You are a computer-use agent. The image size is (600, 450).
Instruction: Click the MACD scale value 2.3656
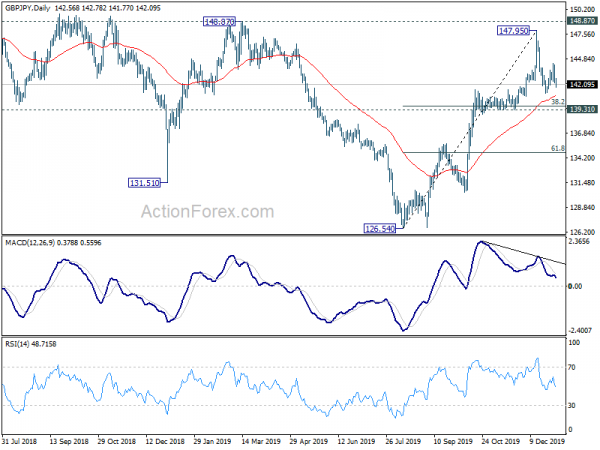(x=579, y=241)
